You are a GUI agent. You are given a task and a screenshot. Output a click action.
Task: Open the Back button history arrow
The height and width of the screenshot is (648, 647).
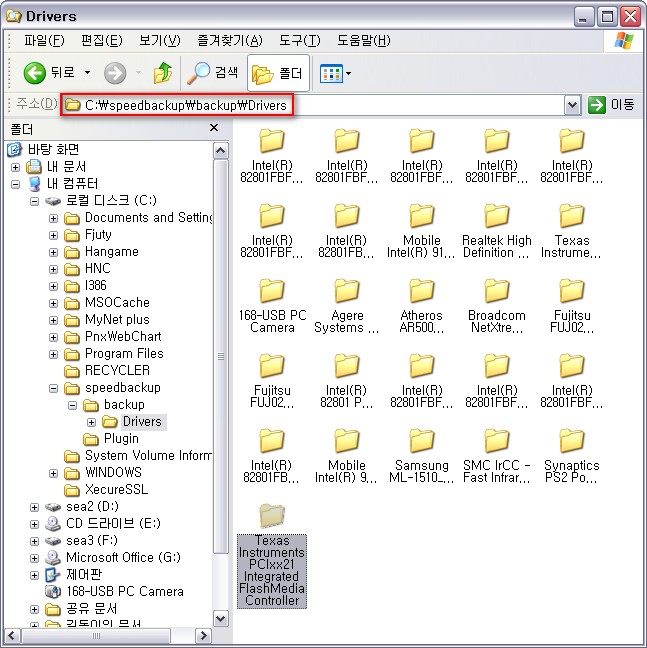(88, 73)
